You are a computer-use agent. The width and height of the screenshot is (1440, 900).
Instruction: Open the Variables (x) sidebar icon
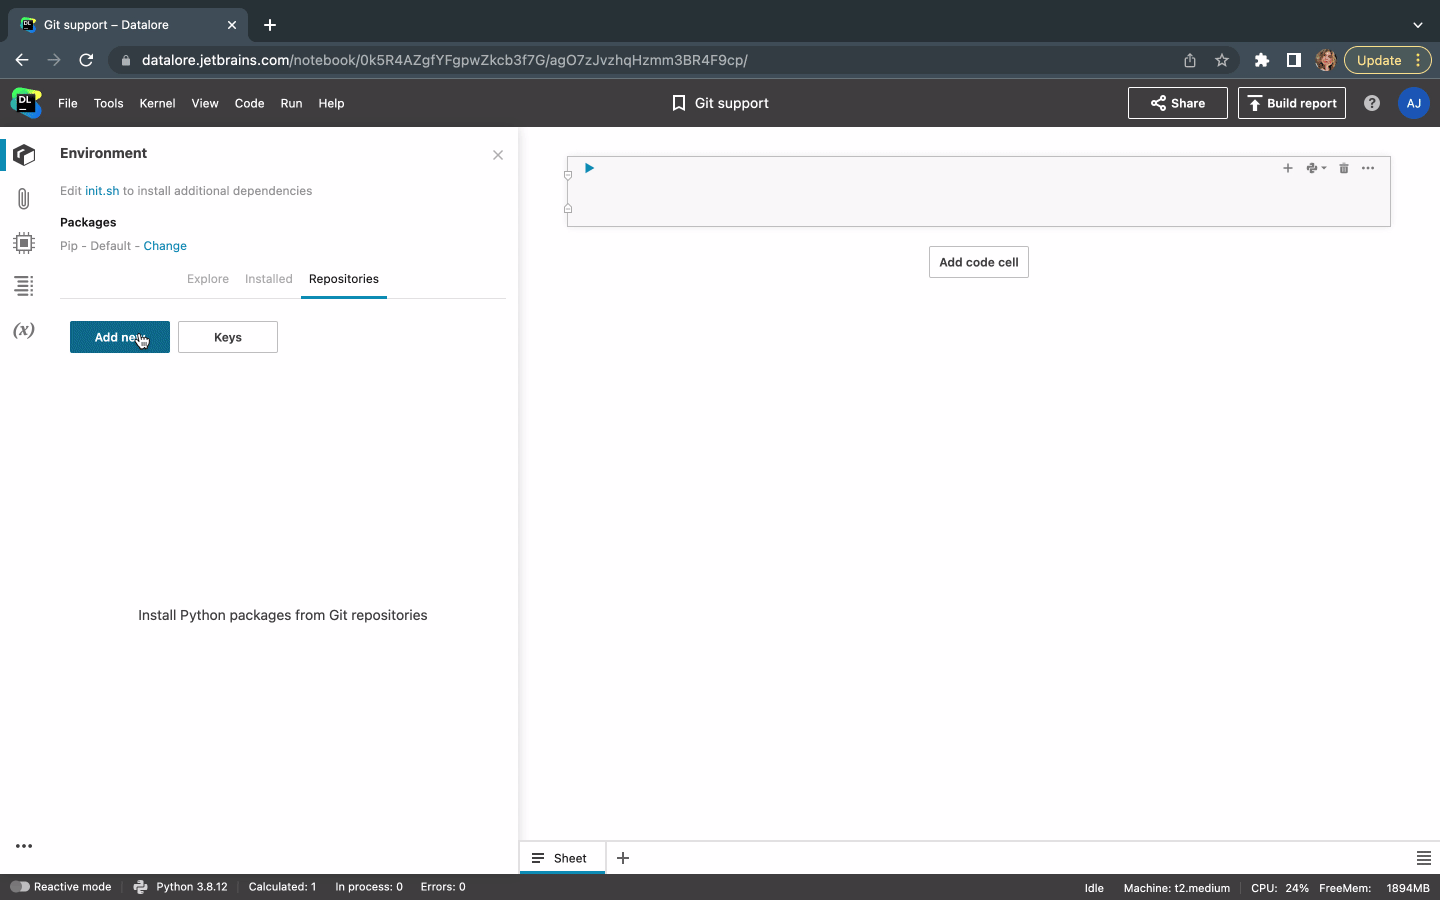(24, 330)
